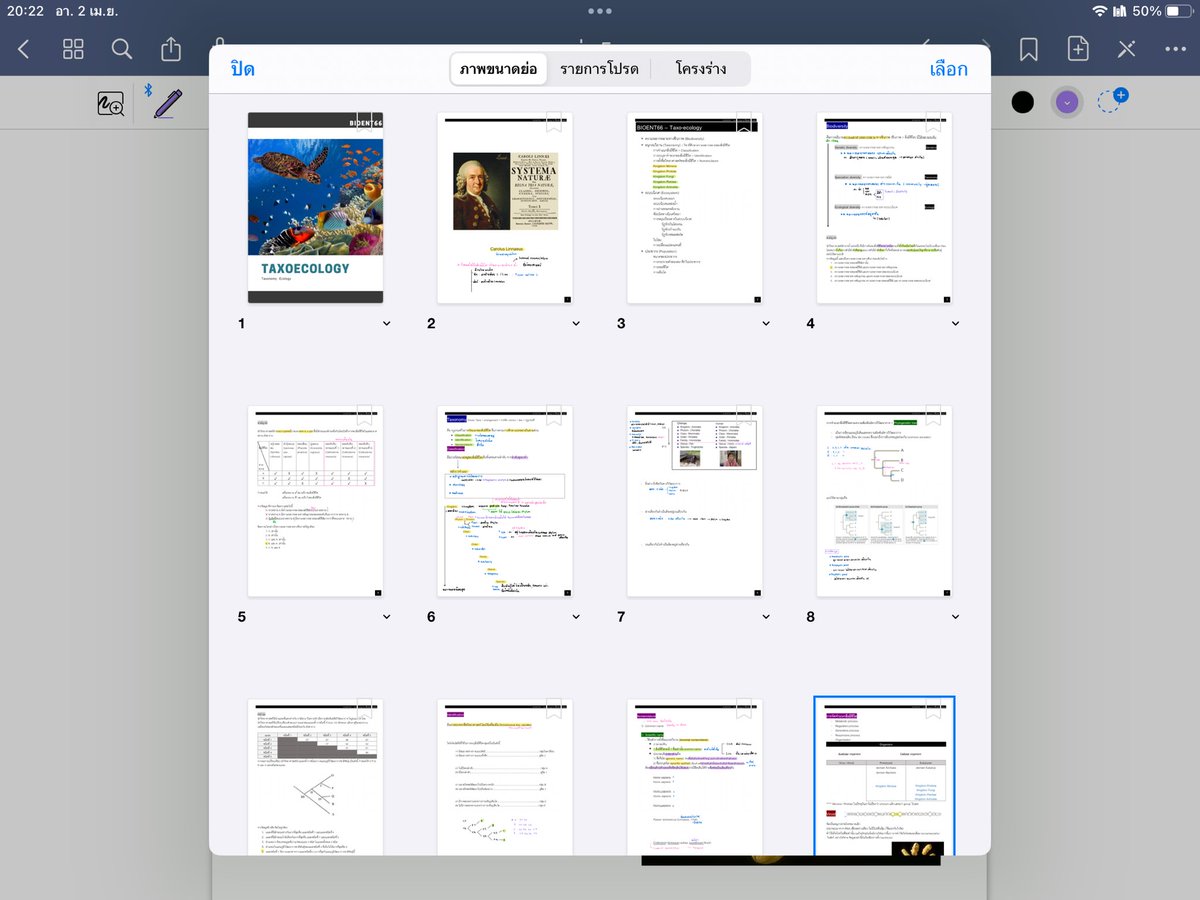Open the grid thumbnails view icon
The image size is (1200, 900).
73,49
